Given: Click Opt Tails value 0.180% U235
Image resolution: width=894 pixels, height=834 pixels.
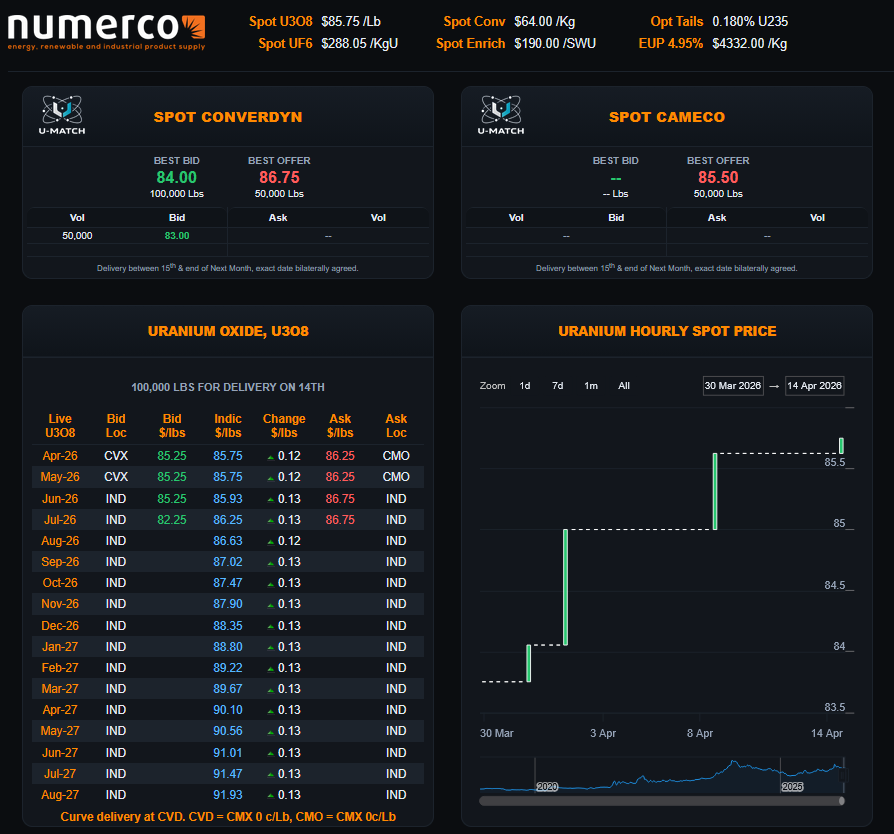Looking at the screenshot, I should coord(750,22).
